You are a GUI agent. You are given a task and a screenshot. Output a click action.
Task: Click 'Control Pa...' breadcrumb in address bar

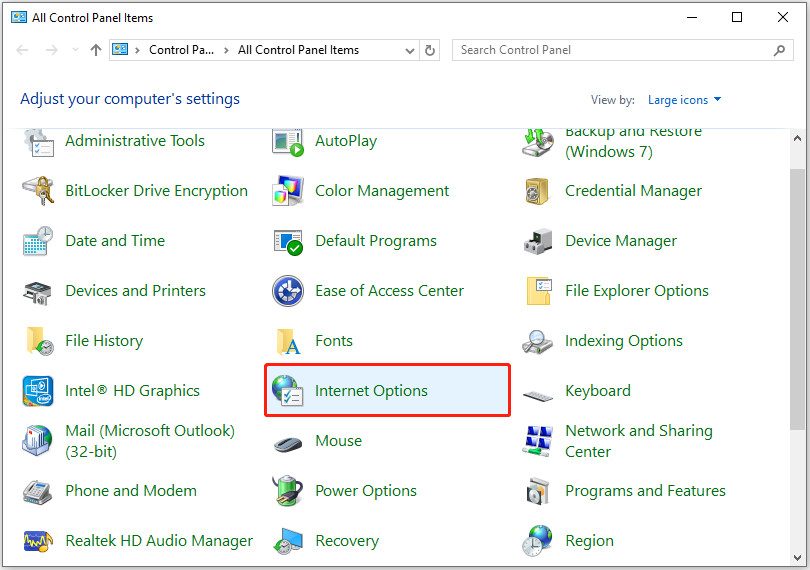click(181, 50)
